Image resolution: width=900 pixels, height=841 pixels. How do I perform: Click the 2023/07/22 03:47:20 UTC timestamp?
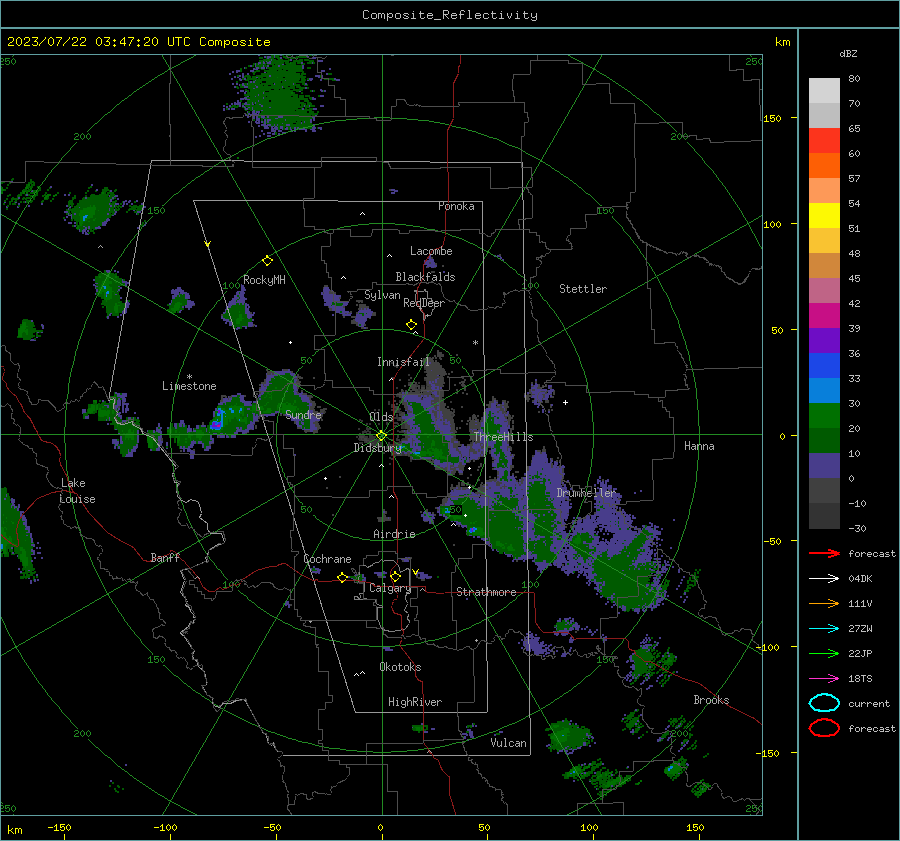(x=99, y=42)
